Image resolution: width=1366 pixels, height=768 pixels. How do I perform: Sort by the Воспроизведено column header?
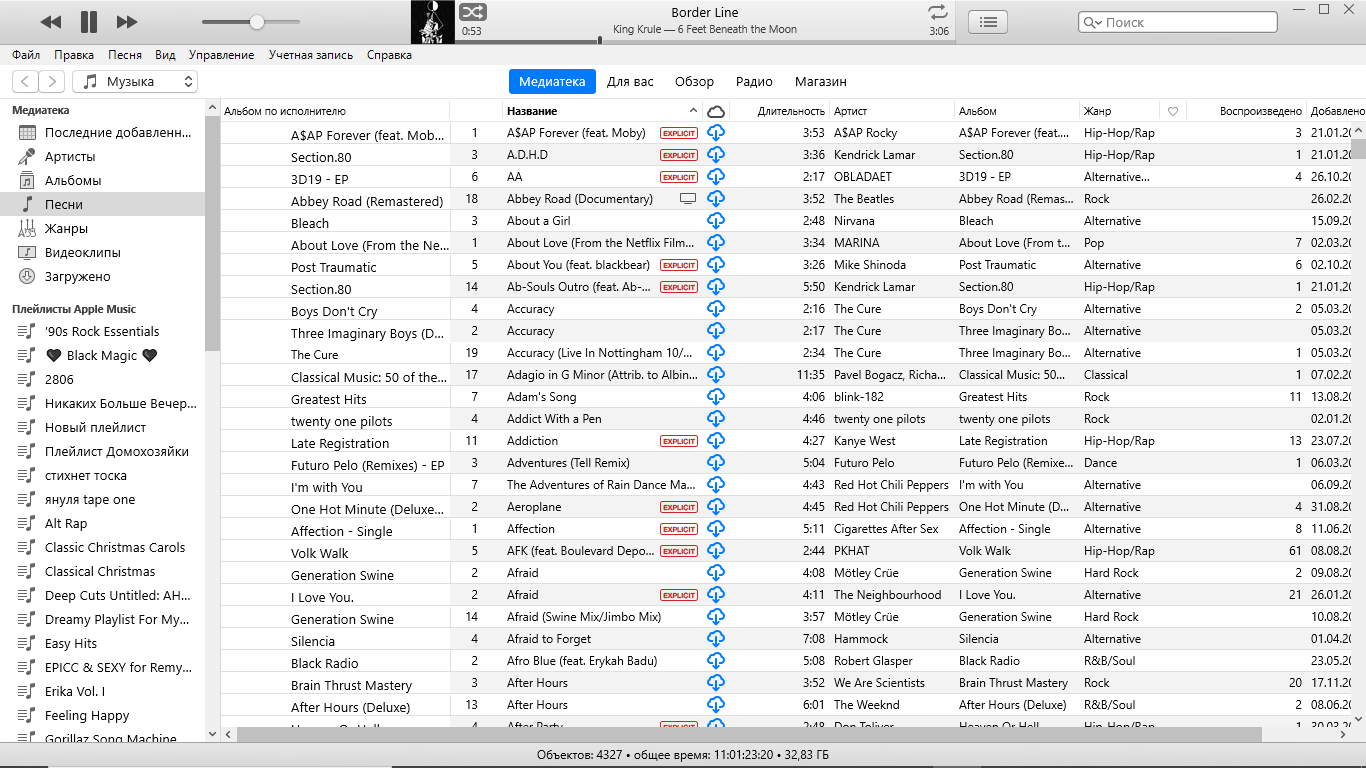point(1246,111)
